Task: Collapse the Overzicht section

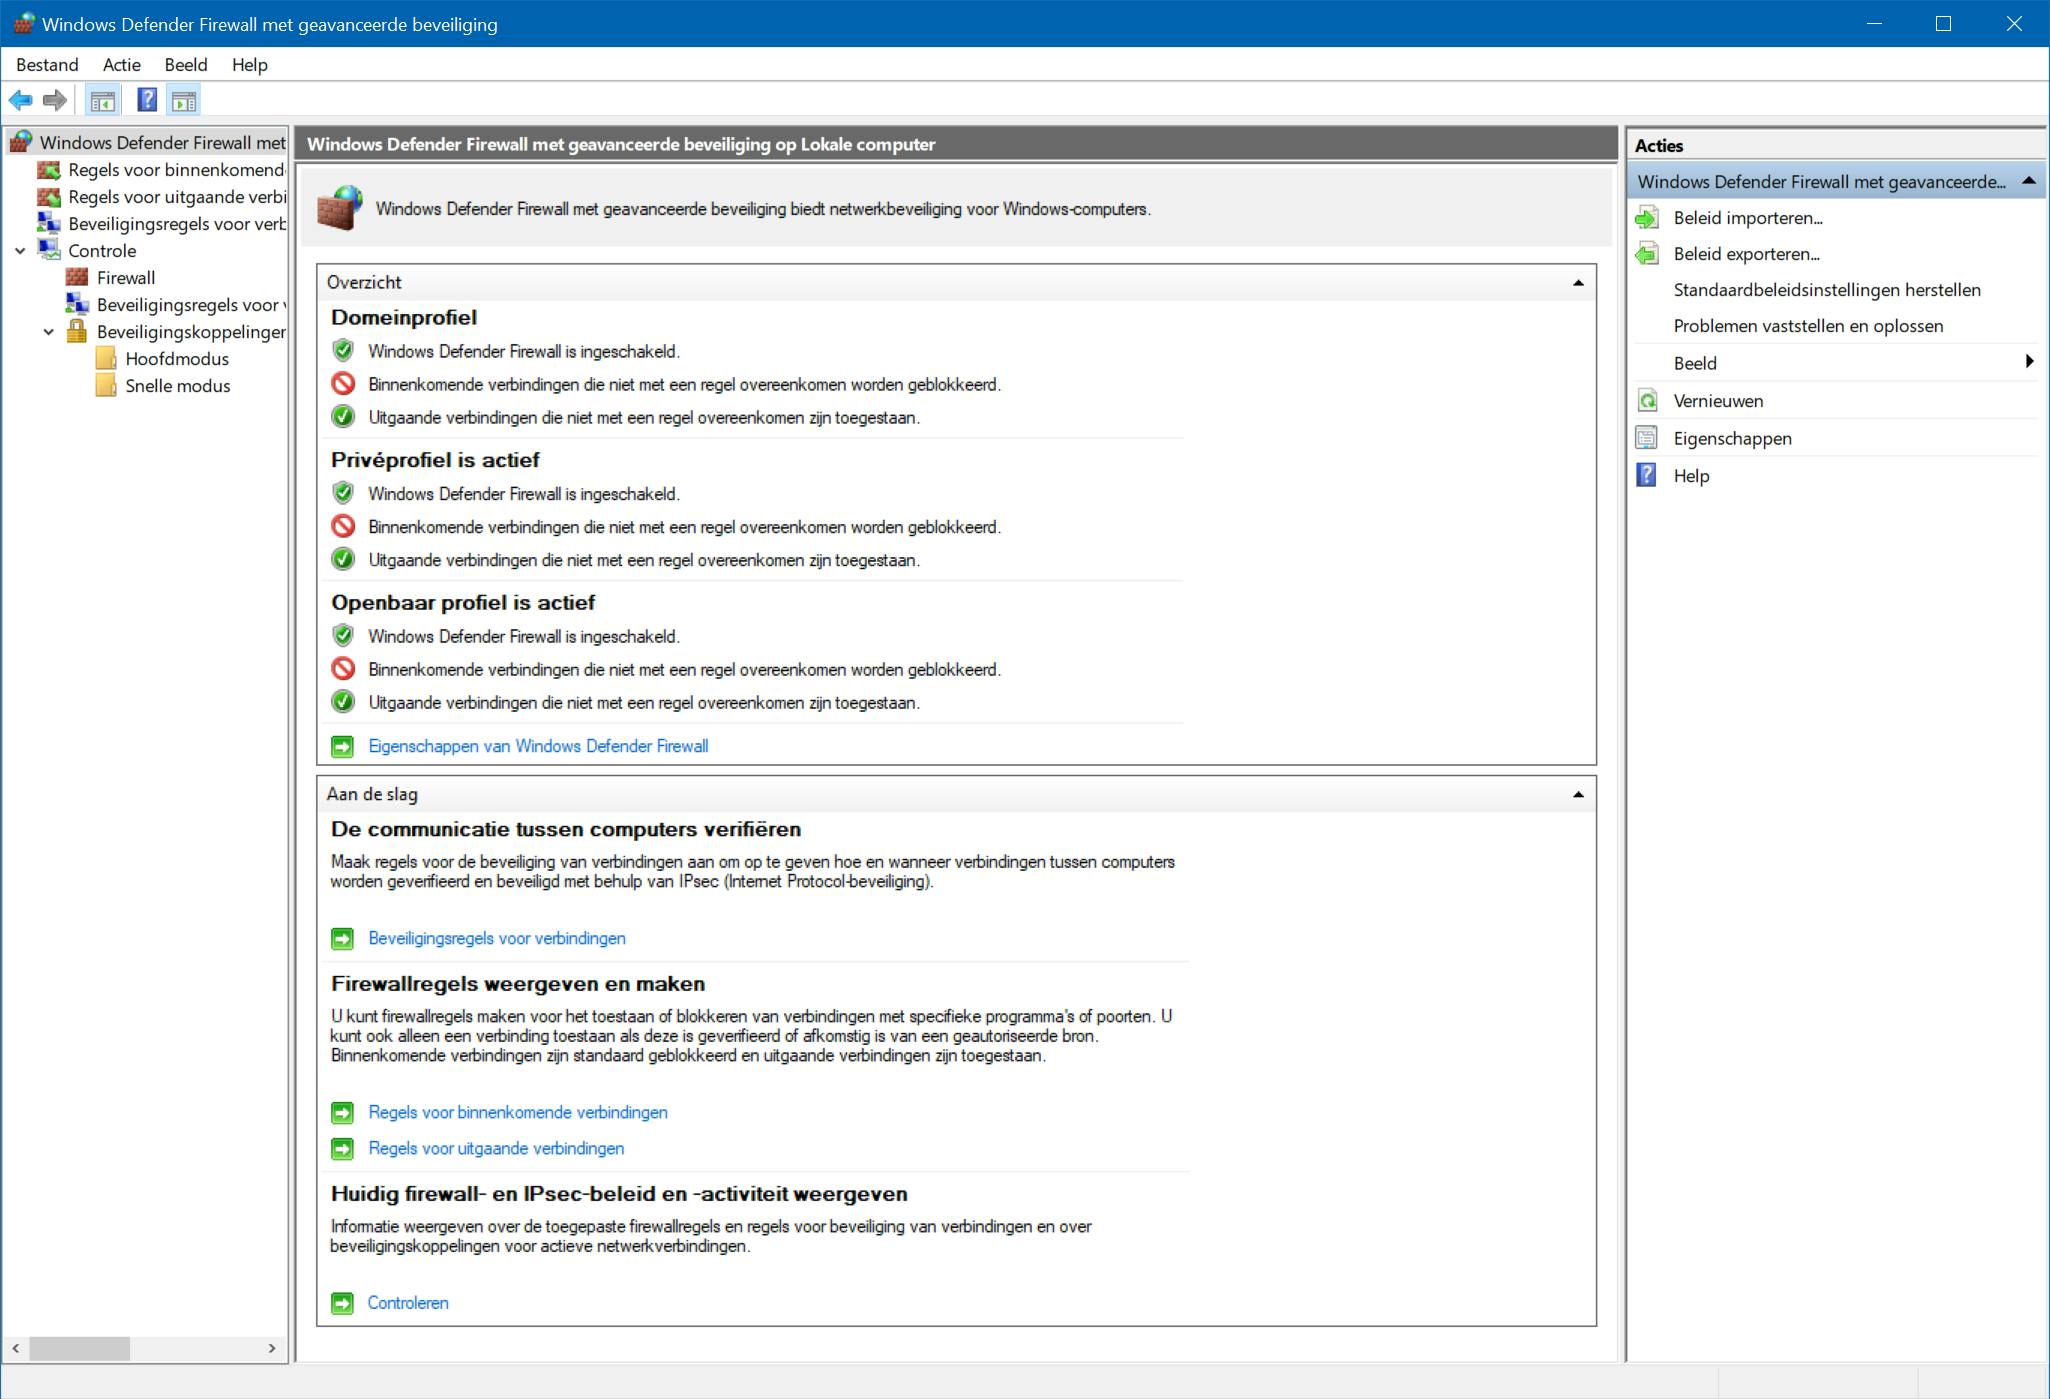Action: pyautogui.click(x=1578, y=283)
